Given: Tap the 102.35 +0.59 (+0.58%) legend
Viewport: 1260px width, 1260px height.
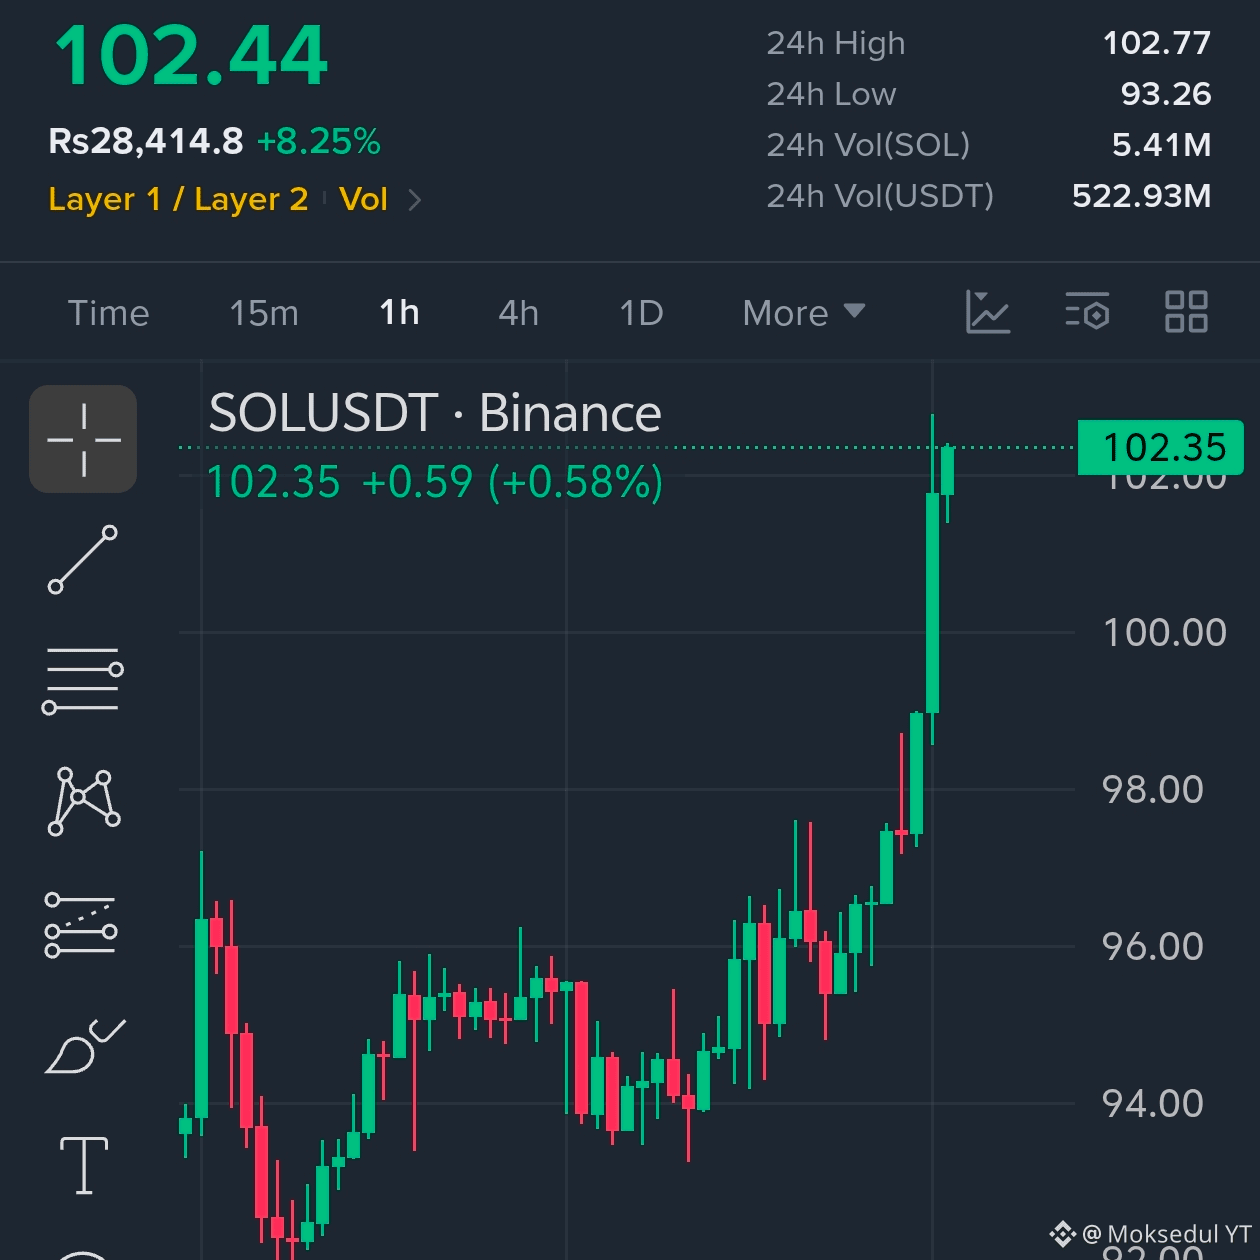Looking at the screenshot, I should coord(435,482).
